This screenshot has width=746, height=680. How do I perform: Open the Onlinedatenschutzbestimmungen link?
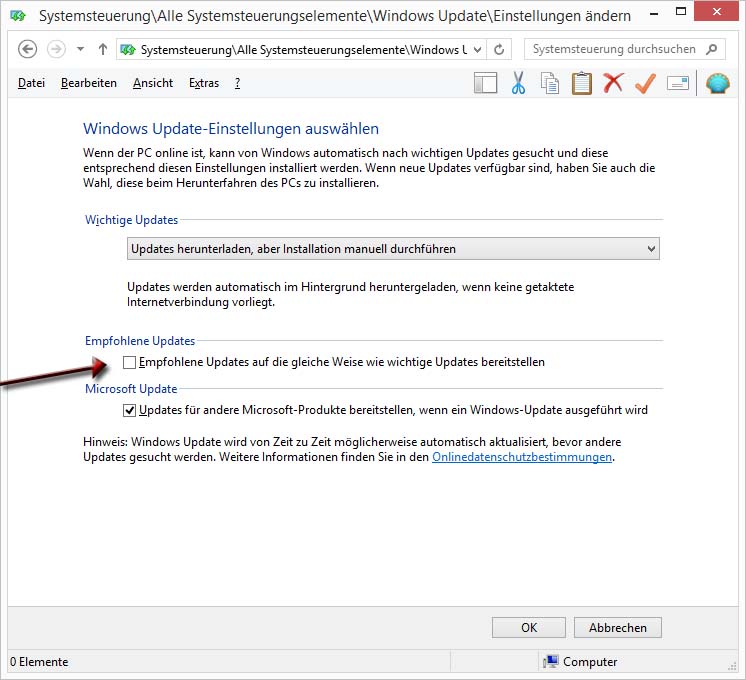pos(522,457)
